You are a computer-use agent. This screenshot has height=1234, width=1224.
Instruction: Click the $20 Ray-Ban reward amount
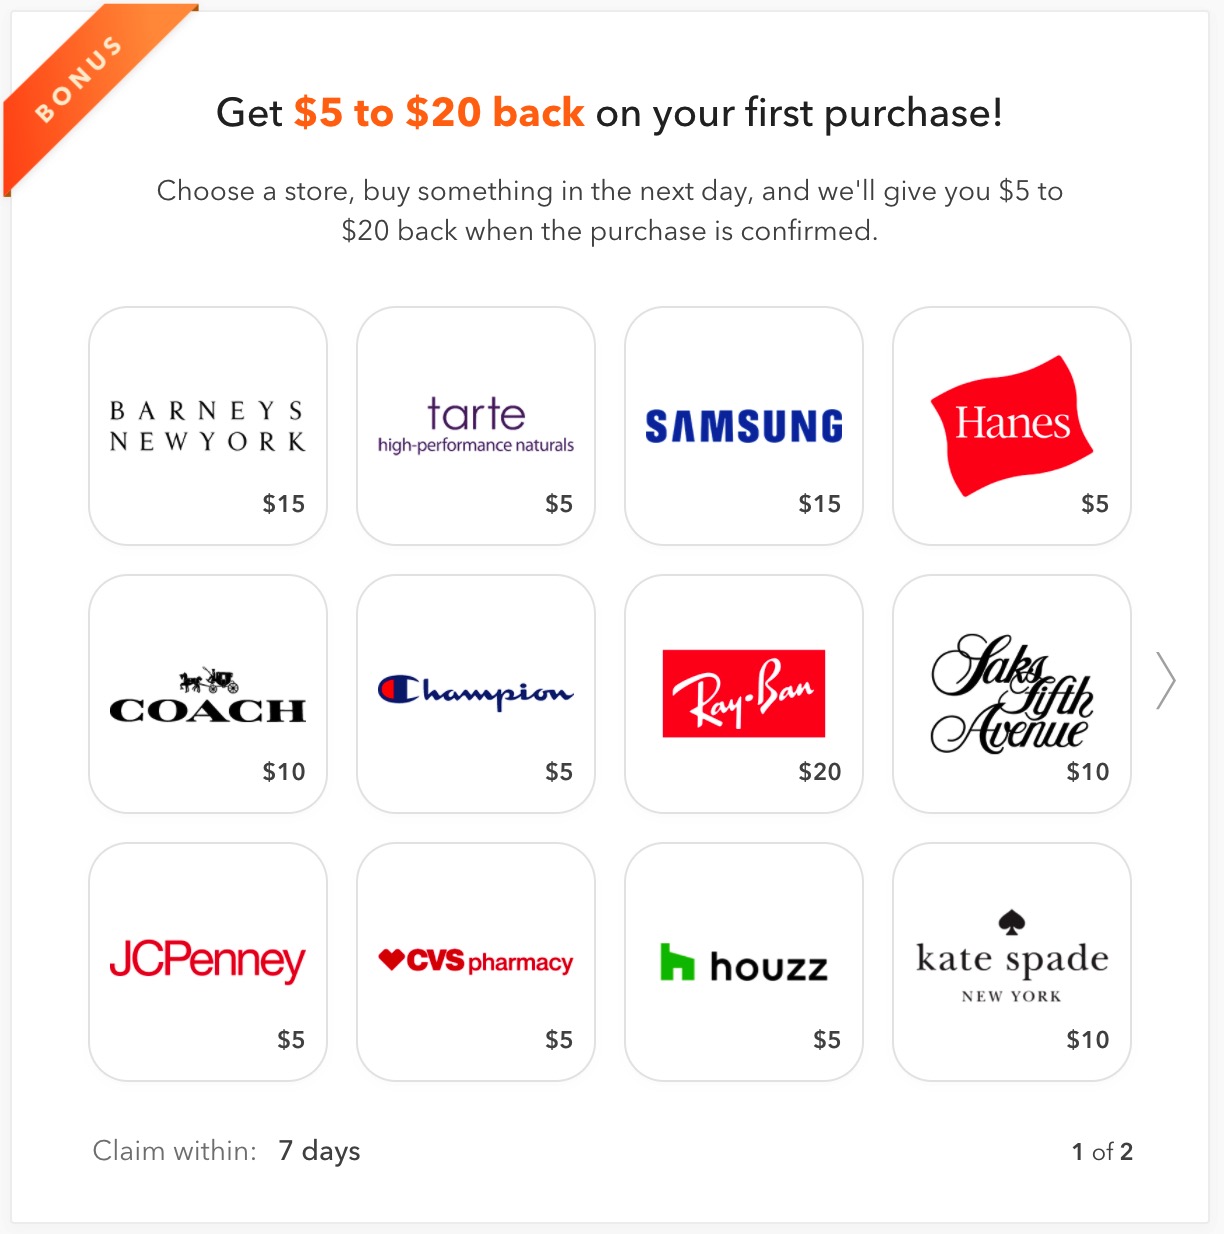point(820,772)
